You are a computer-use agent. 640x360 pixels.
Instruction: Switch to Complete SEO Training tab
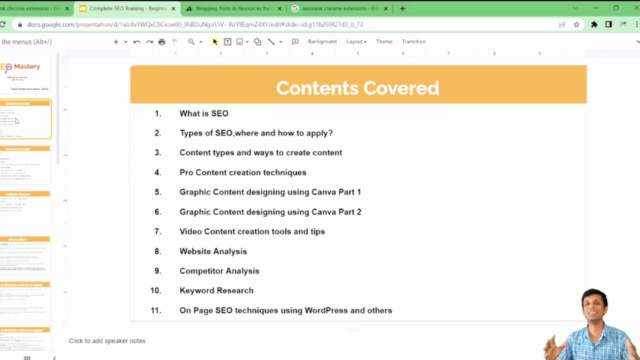[x=127, y=9]
